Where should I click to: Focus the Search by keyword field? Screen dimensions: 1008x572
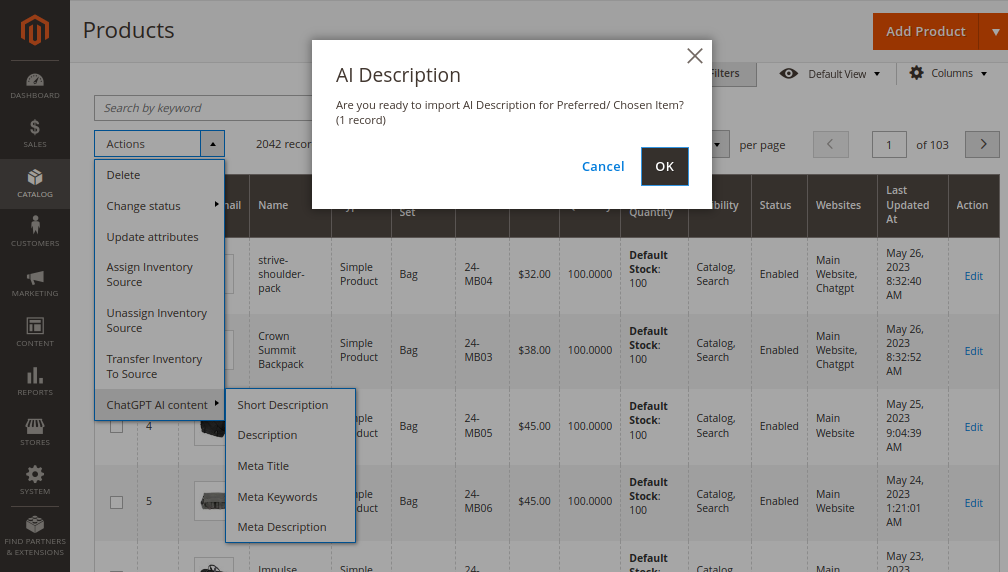click(203, 108)
